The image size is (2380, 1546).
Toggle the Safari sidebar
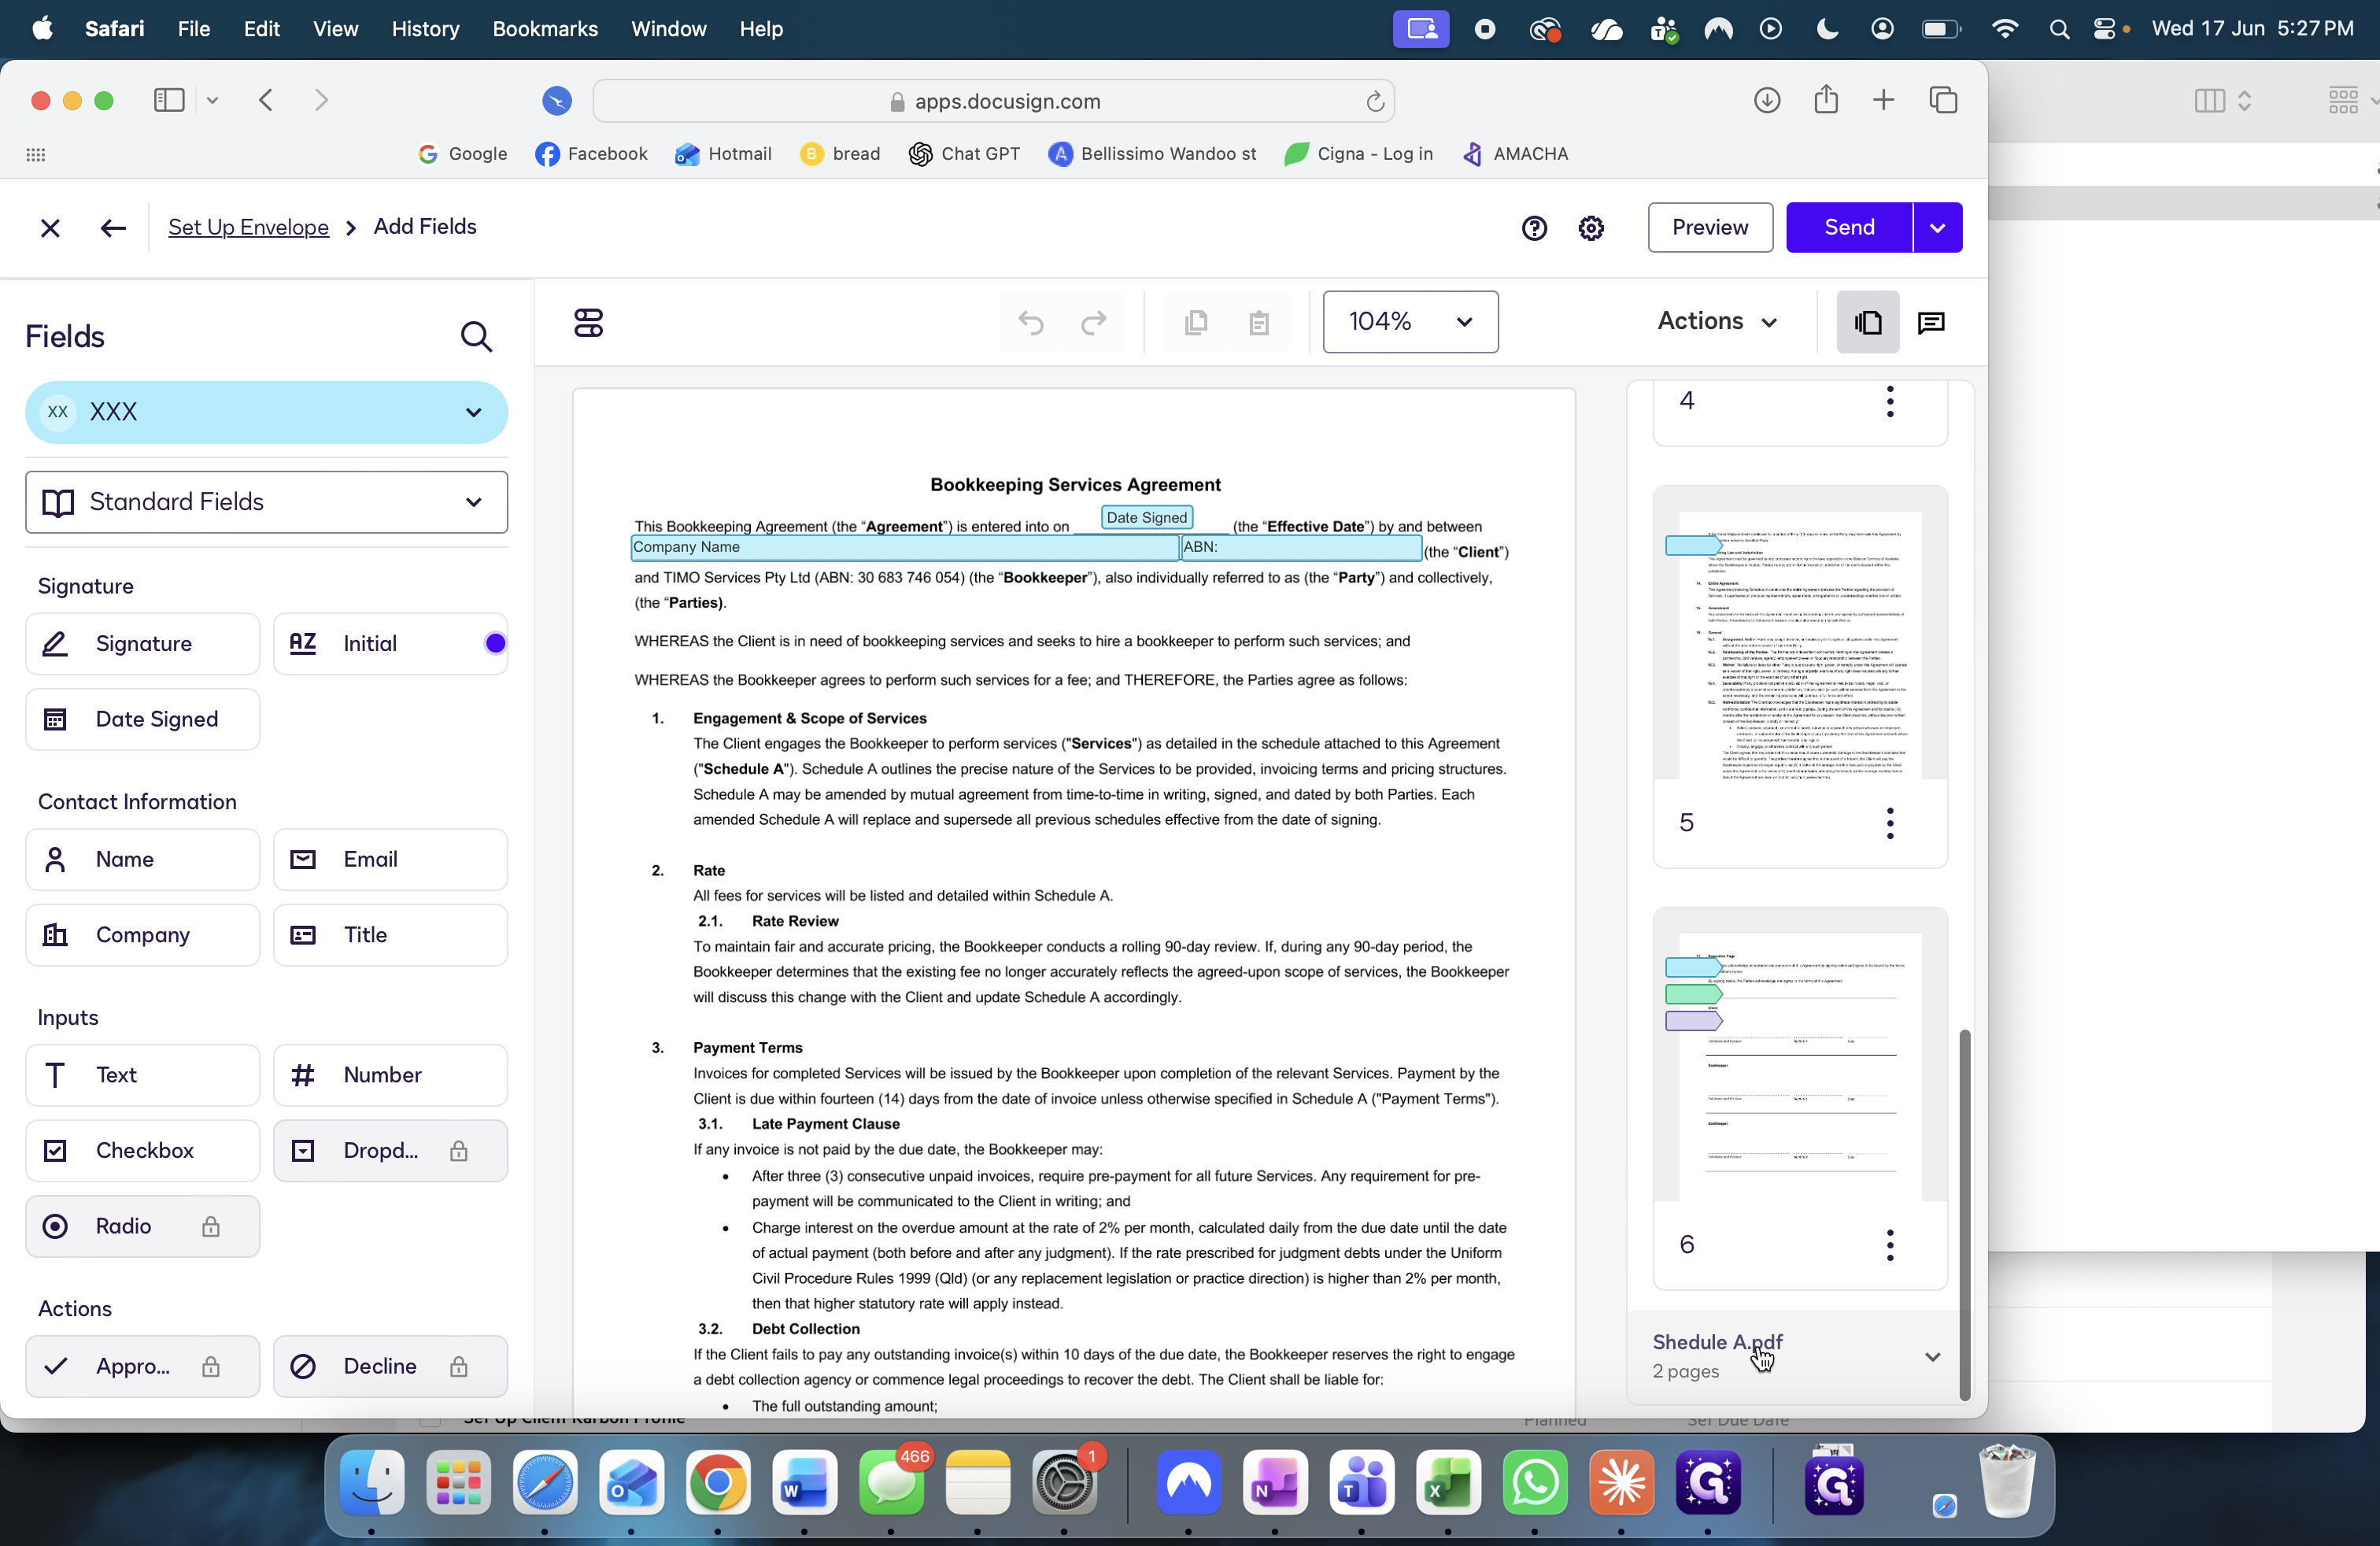[x=169, y=100]
